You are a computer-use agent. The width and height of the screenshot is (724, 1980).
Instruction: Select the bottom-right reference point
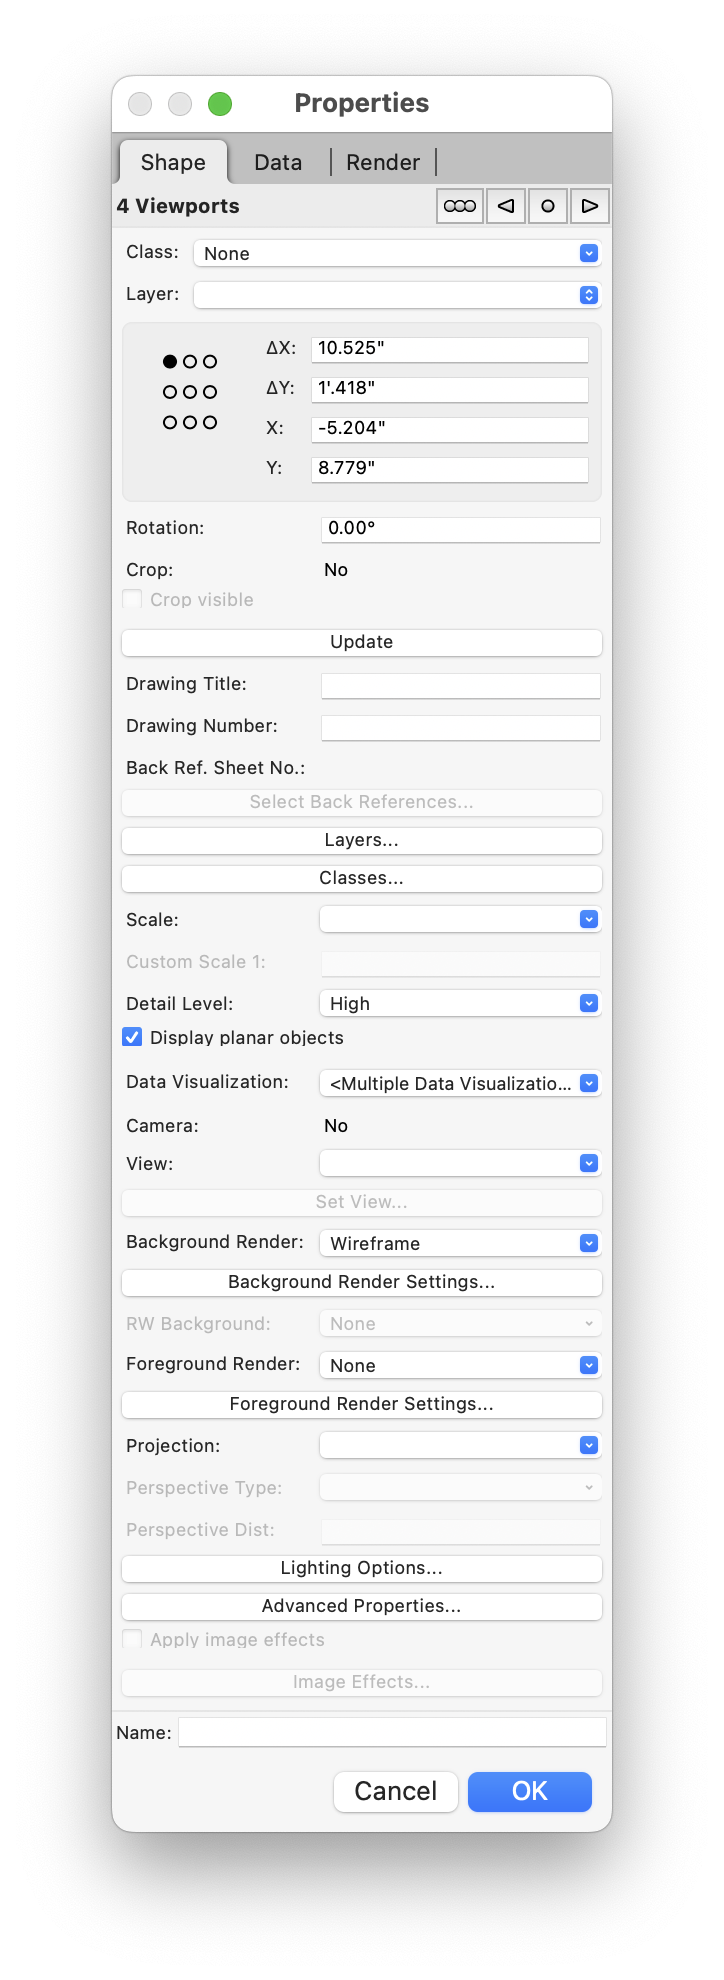[x=210, y=423]
